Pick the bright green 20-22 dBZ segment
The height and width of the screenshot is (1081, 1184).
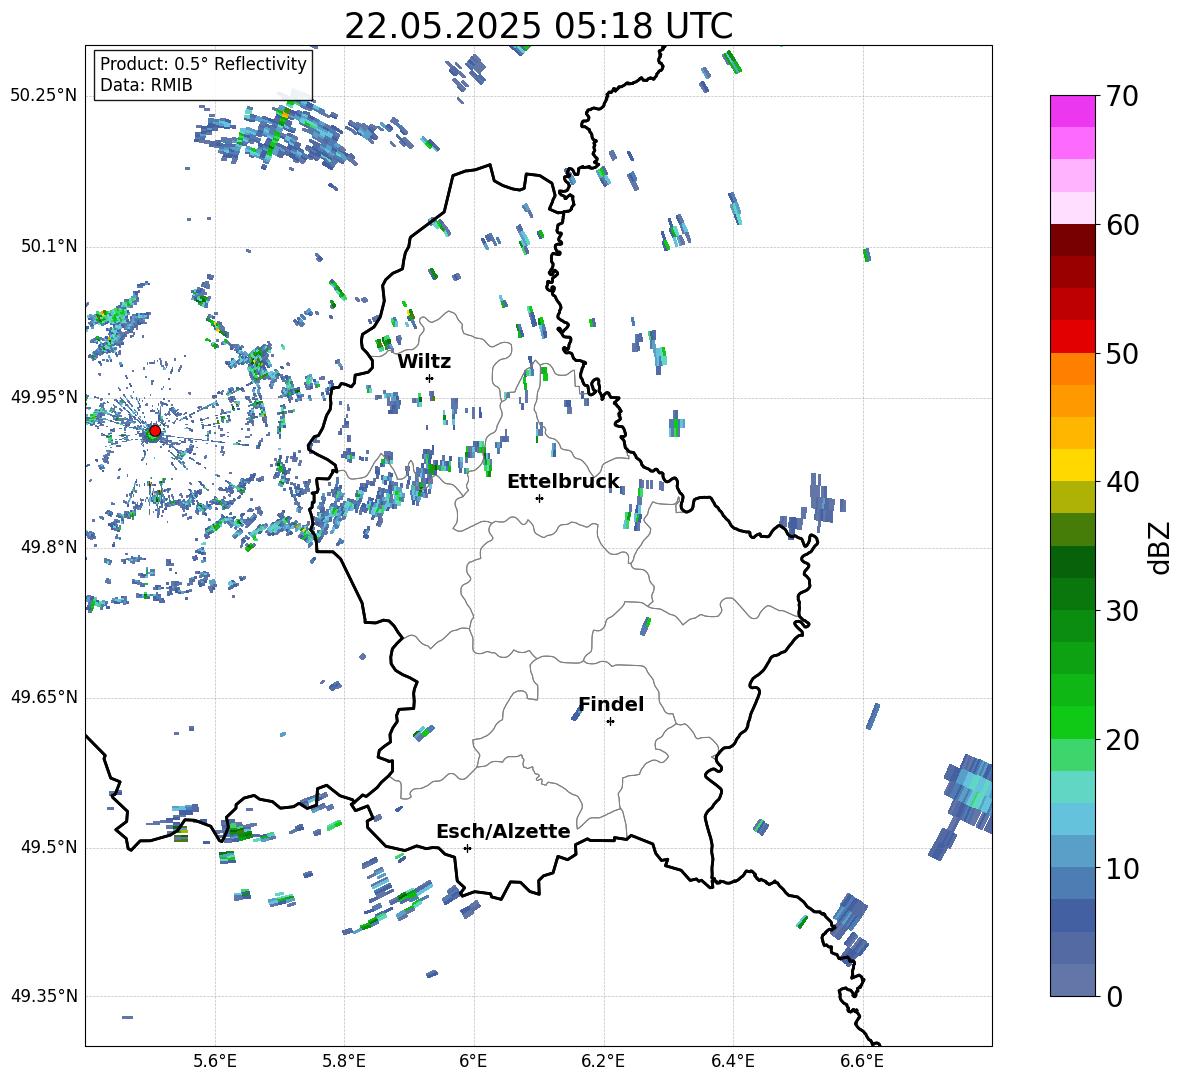tap(1073, 722)
